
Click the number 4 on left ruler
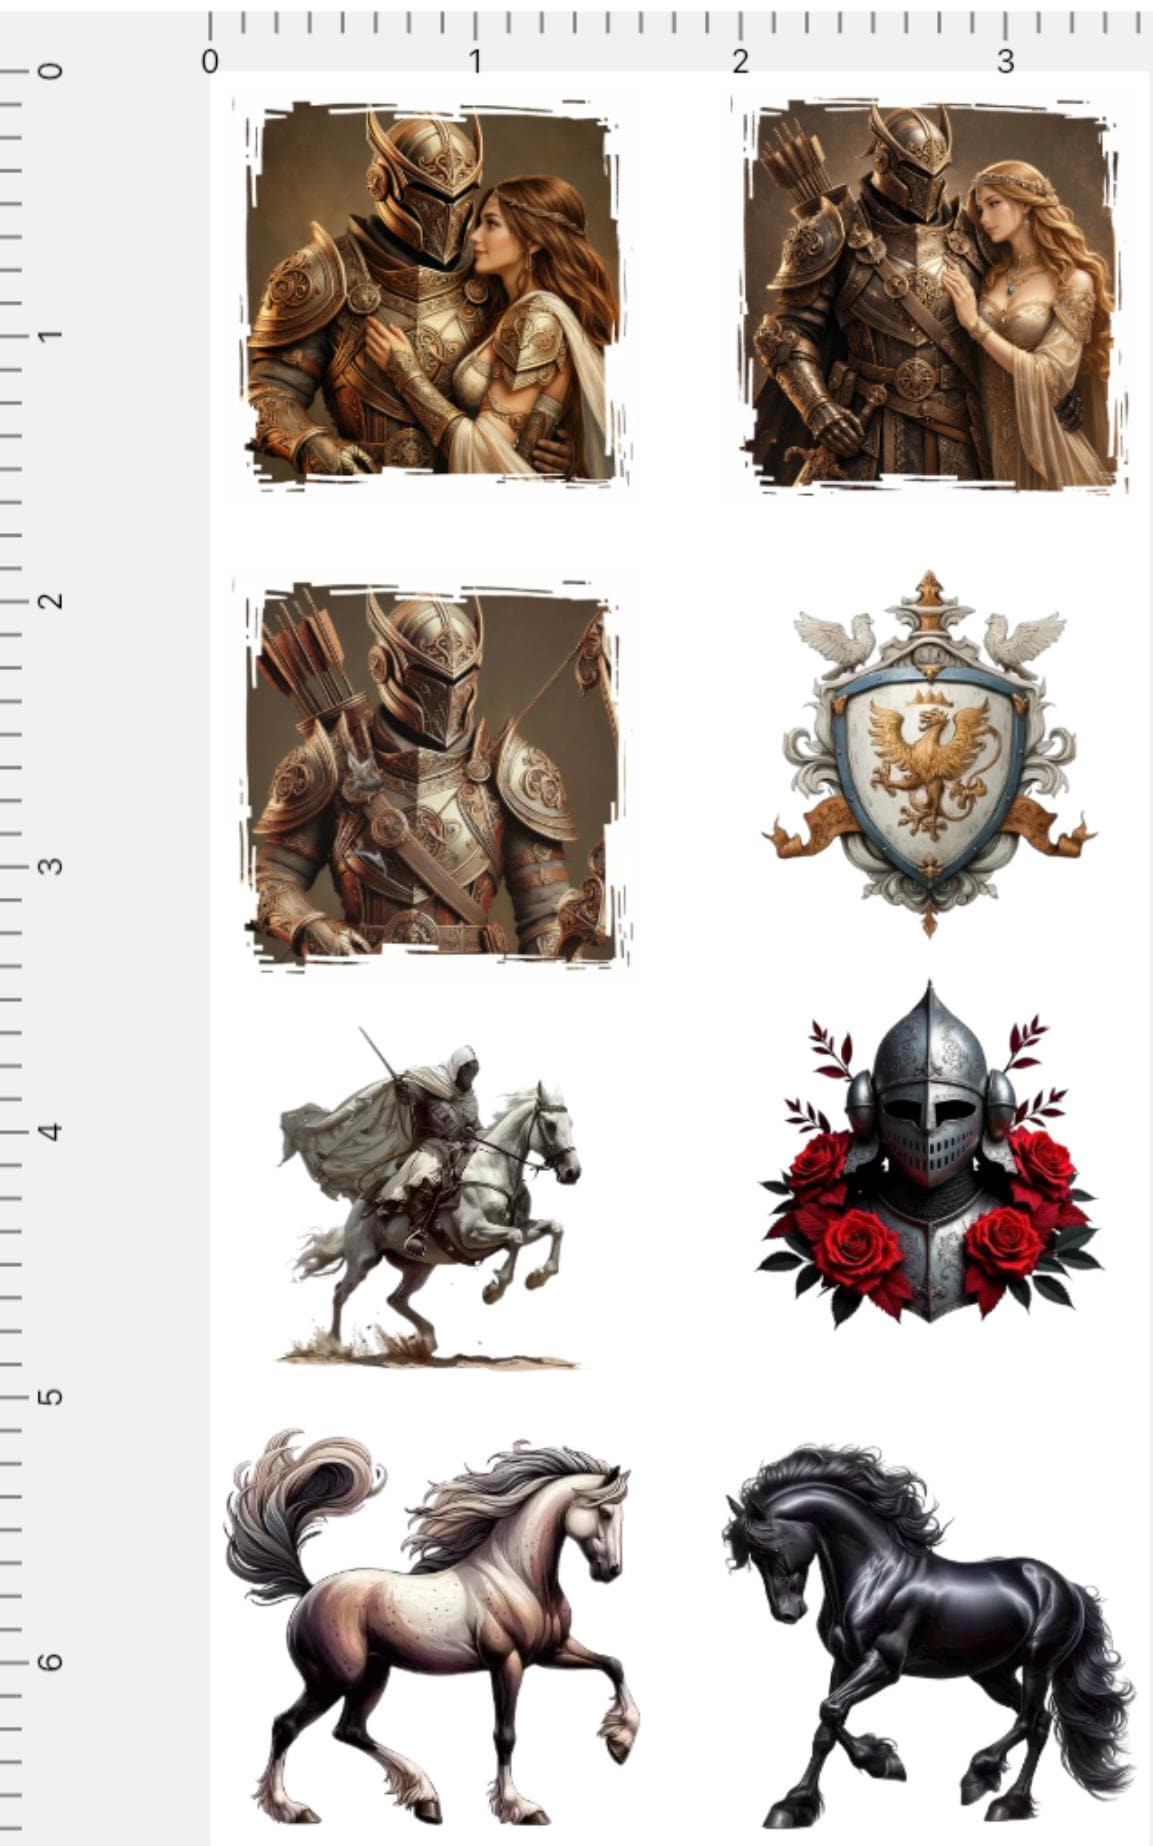point(50,1132)
